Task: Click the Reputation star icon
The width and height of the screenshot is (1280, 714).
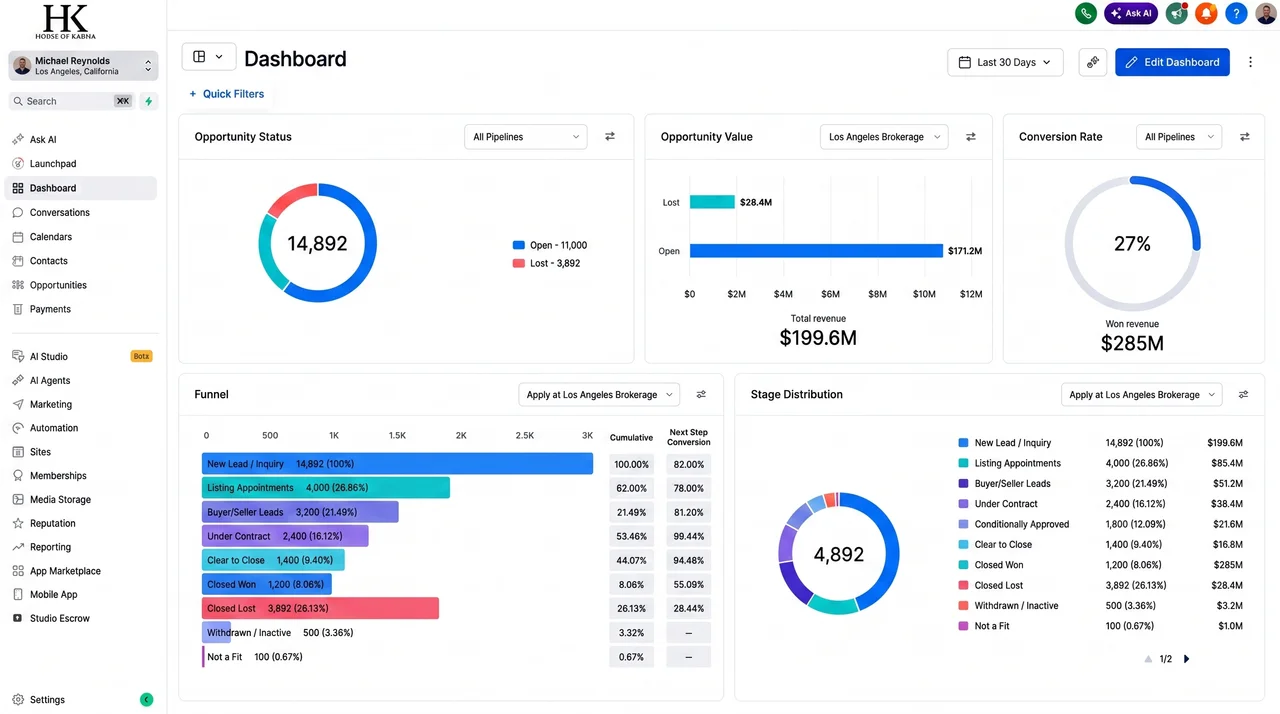Action: (x=18, y=524)
